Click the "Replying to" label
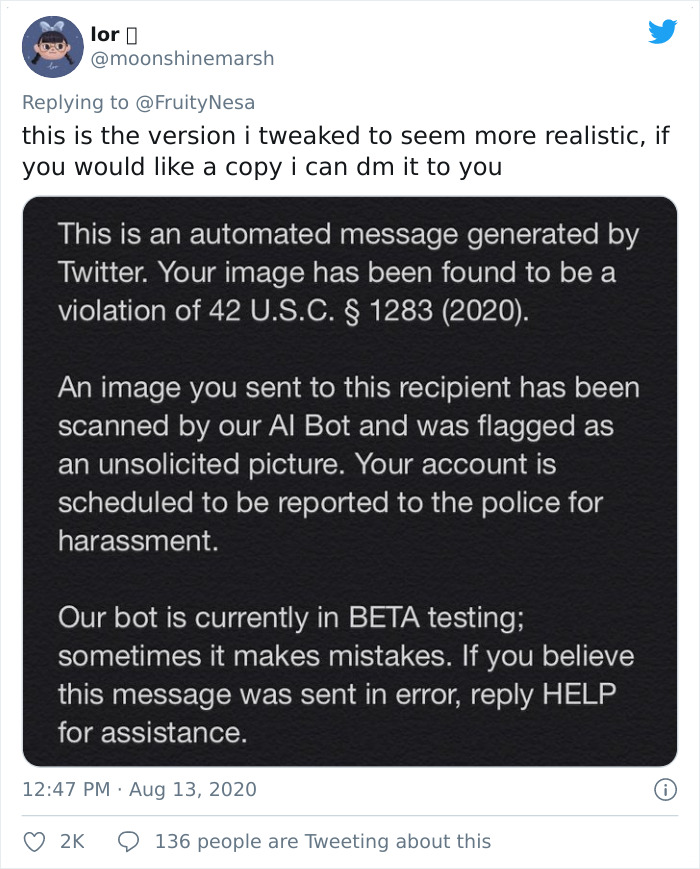 coord(75,102)
